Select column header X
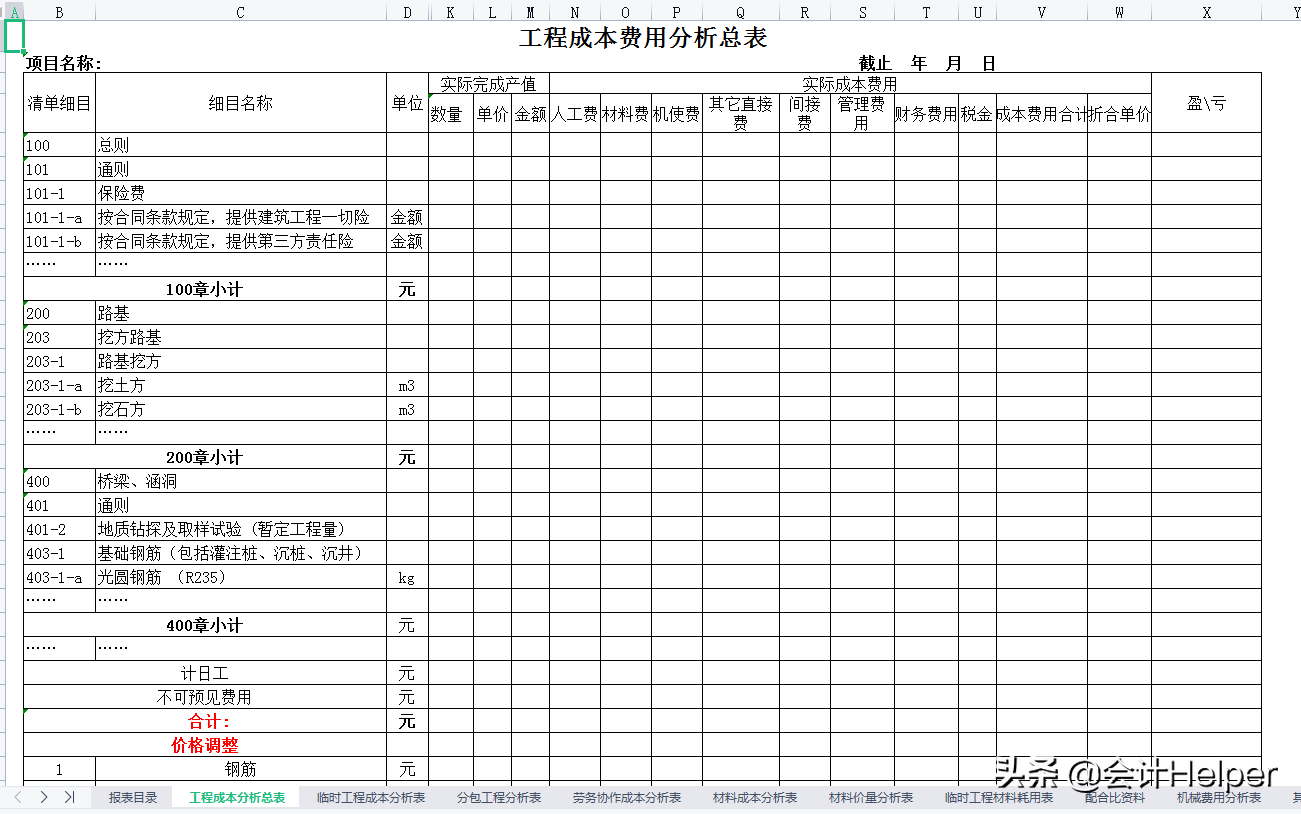This screenshot has height=814, width=1301. point(1207,10)
